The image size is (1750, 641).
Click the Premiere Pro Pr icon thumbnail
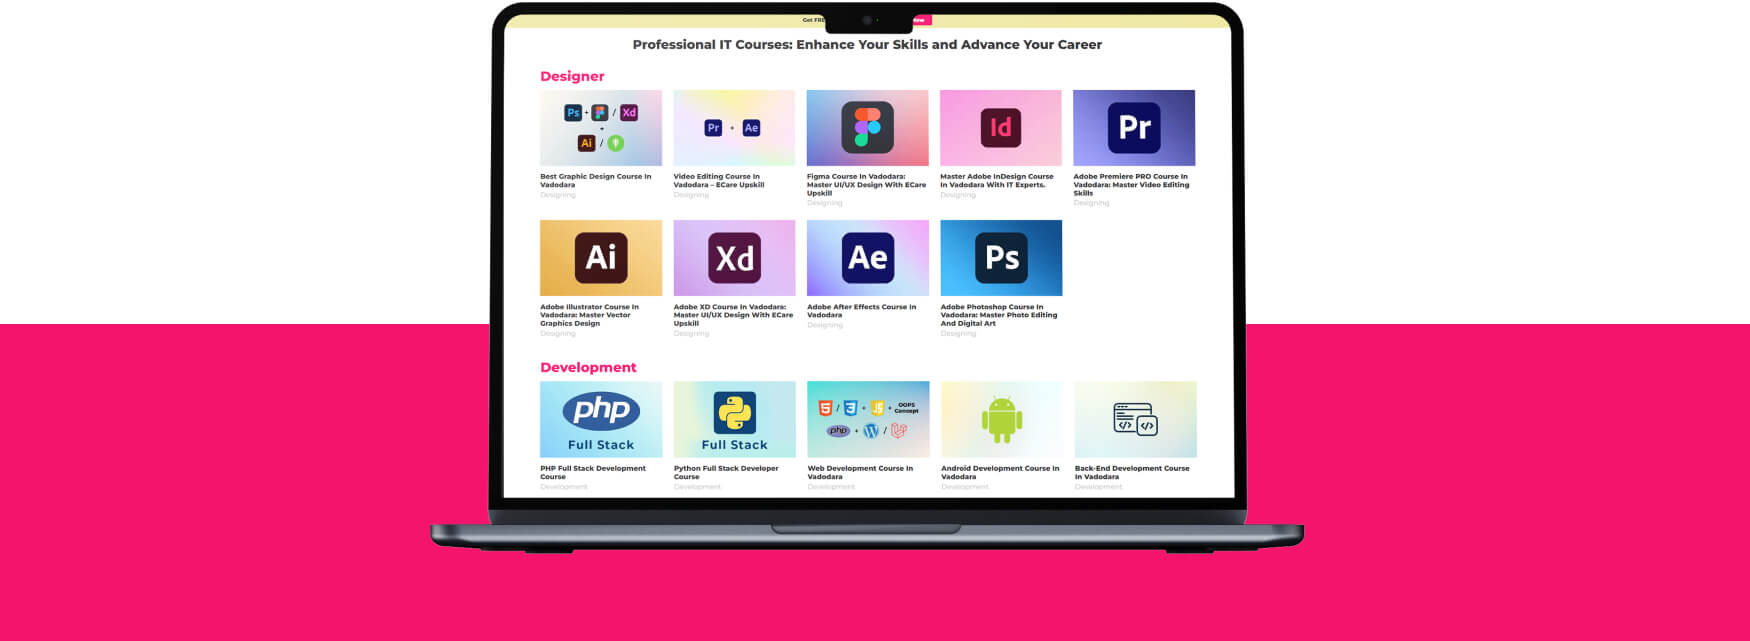point(1134,128)
